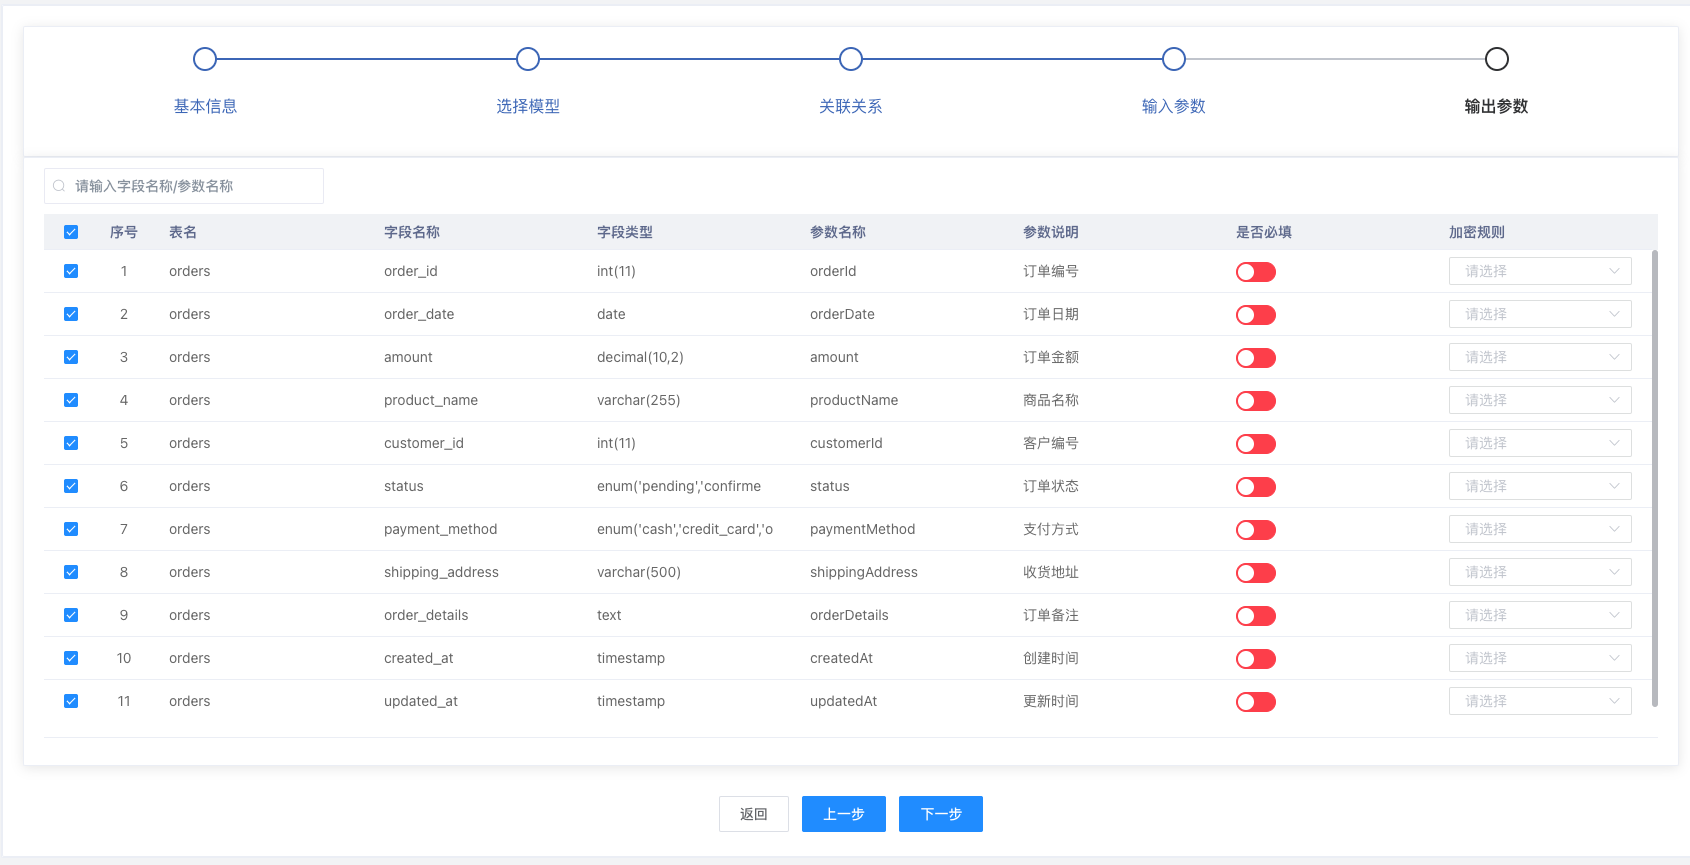Click the 输入参数 step circle

tap(1174, 59)
